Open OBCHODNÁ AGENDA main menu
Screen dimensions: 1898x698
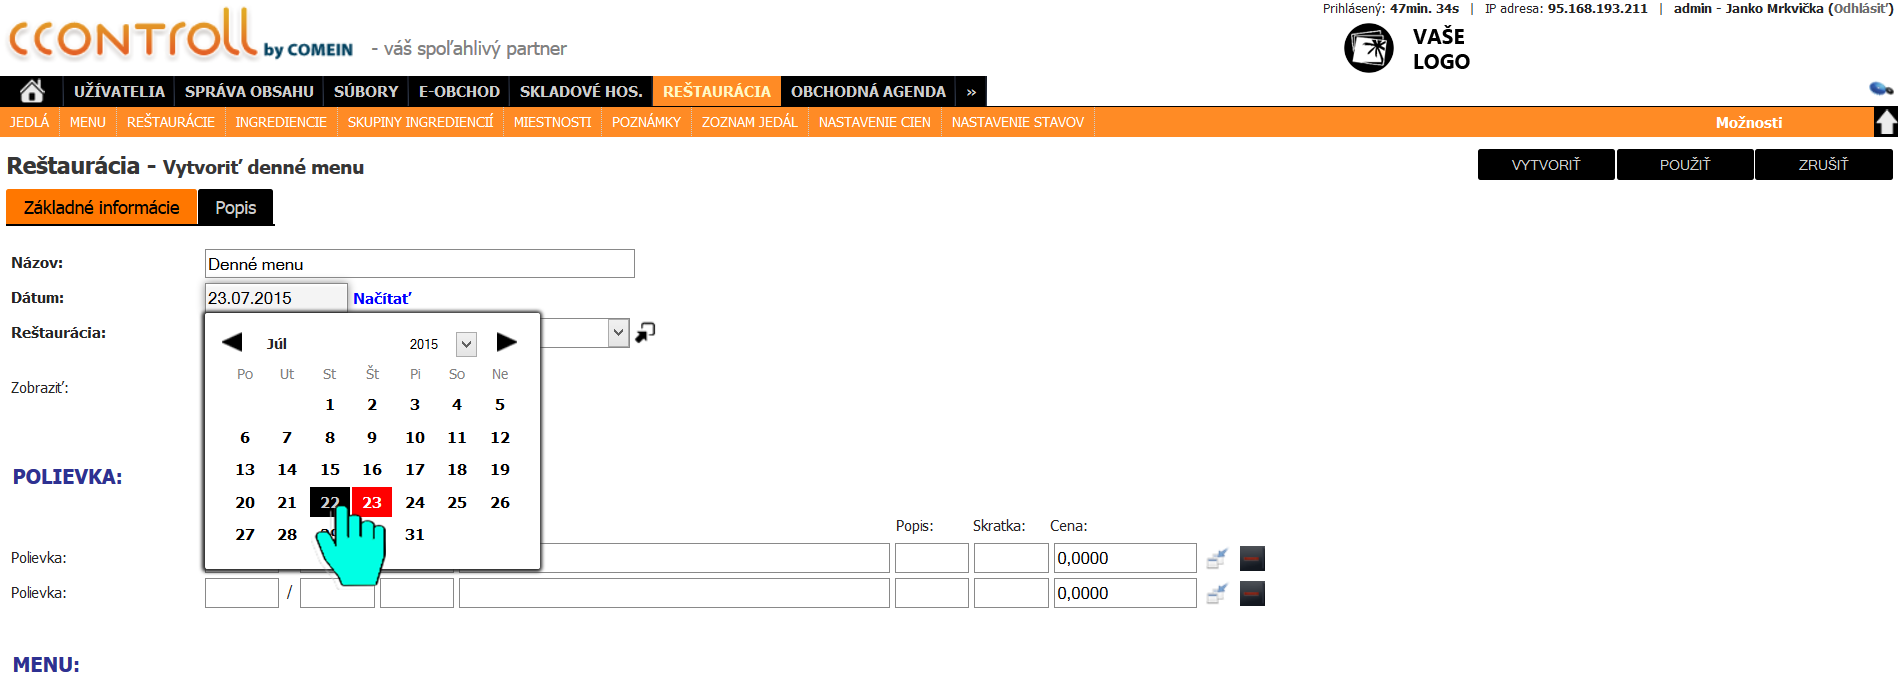click(x=868, y=91)
